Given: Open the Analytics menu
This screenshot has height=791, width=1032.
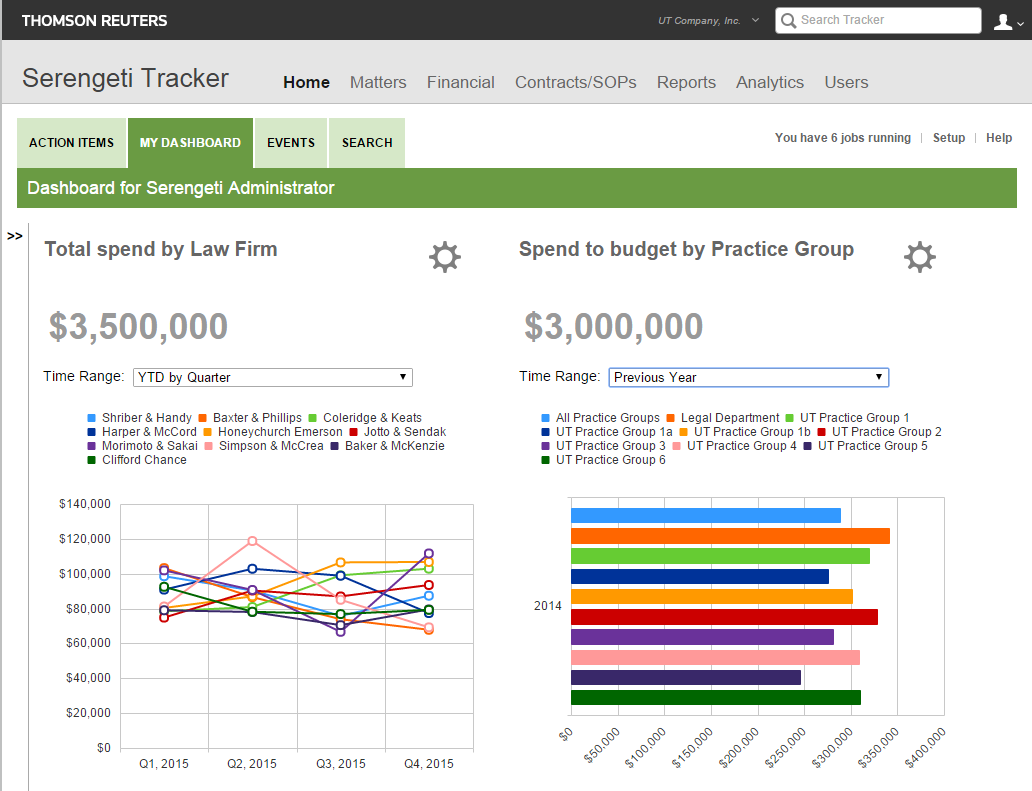Looking at the screenshot, I should point(769,82).
